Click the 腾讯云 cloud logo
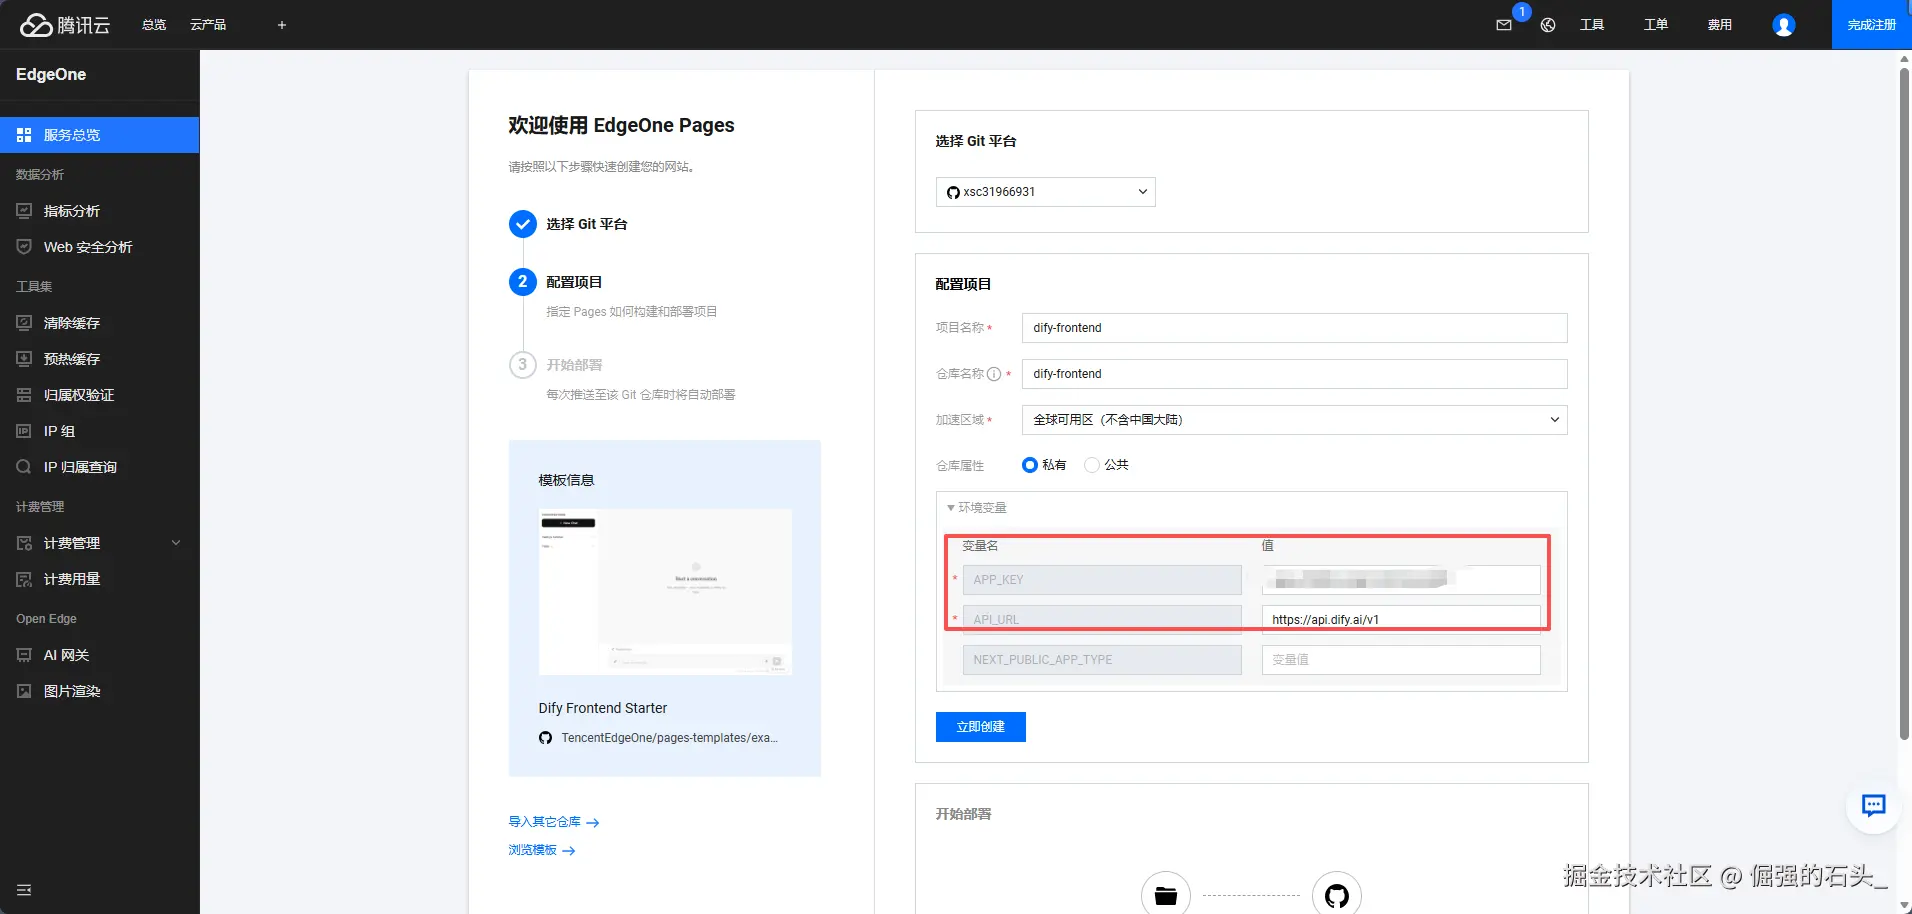Image resolution: width=1912 pixels, height=914 pixels. point(65,25)
